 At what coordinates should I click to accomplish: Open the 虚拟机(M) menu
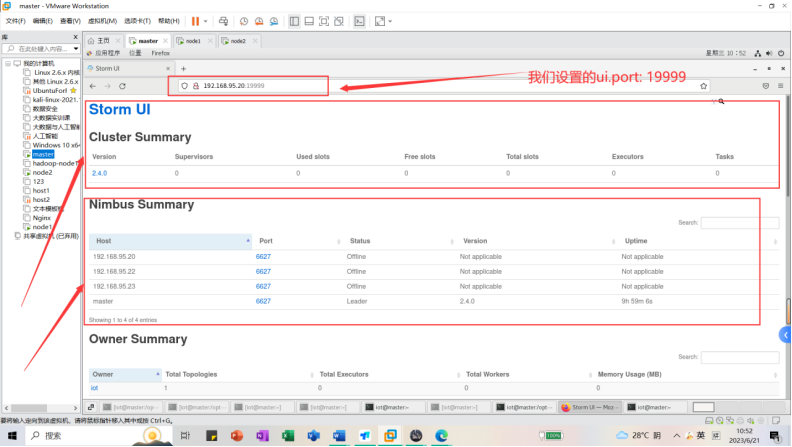pos(102,21)
